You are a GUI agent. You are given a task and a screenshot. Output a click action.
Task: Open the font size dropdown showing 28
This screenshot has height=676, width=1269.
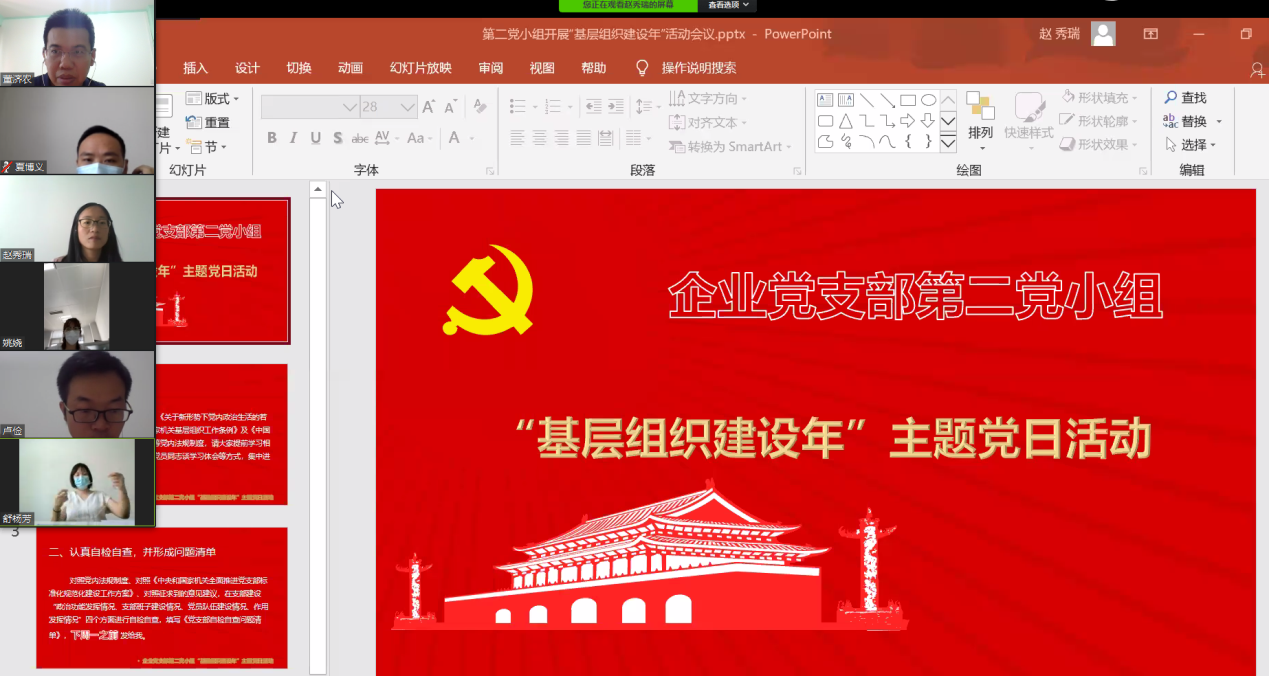coord(408,107)
